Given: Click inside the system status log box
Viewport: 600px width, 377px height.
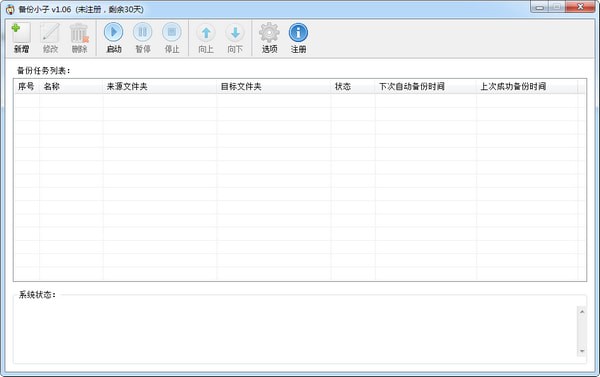Looking at the screenshot, I should tap(295, 331).
